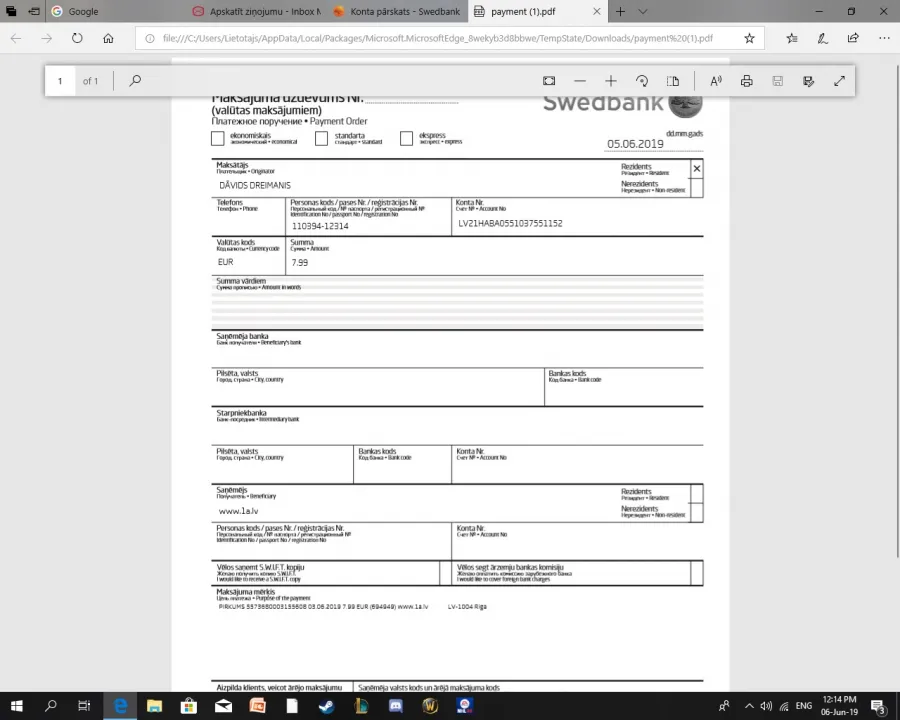Click the payer name DĀVIDS DREIMANIS

pyautogui.click(x=255, y=185)
